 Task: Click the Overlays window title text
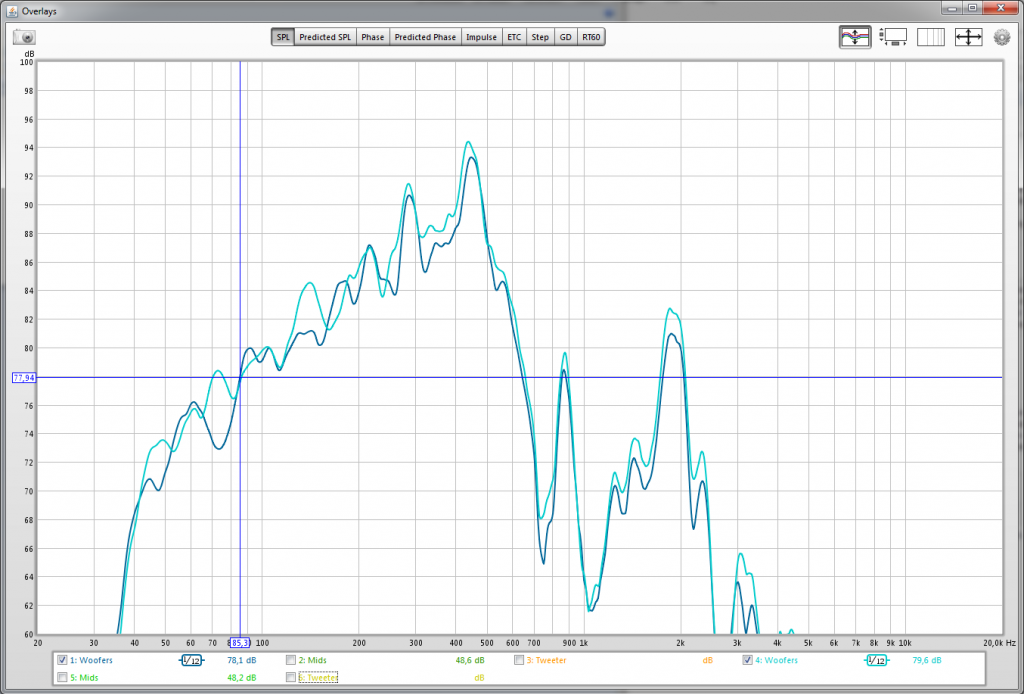click(39, 12)
